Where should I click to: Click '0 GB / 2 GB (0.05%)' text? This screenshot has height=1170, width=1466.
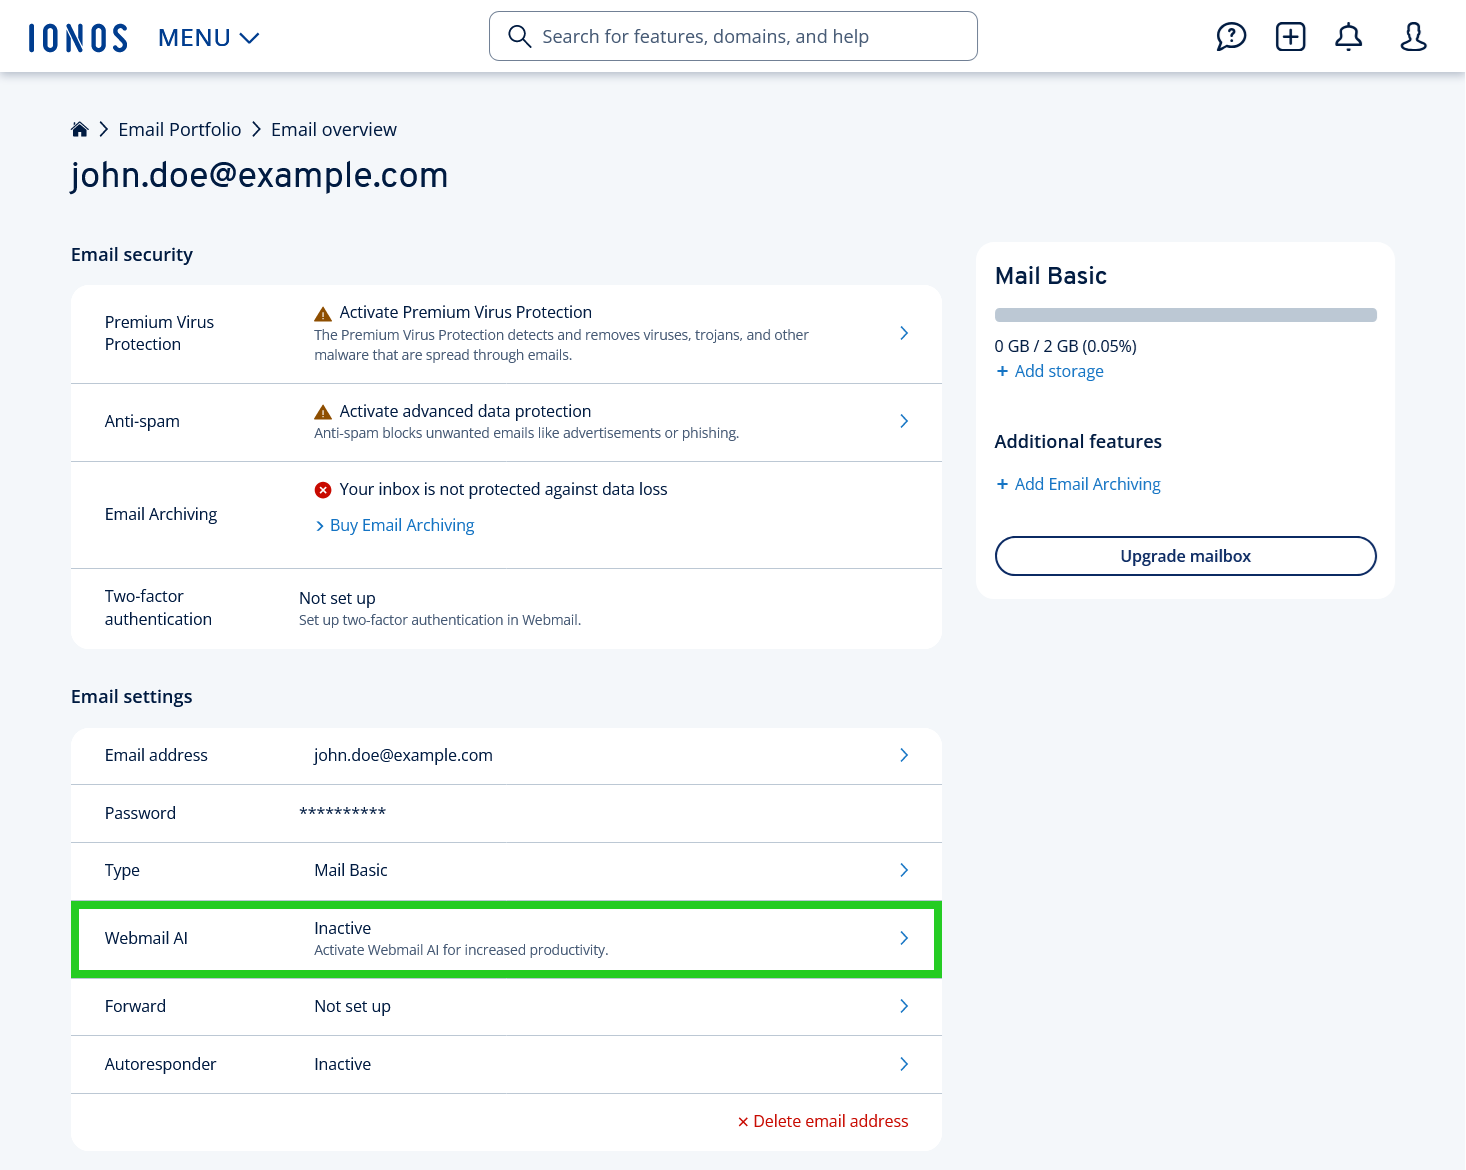coord(1066,346)
